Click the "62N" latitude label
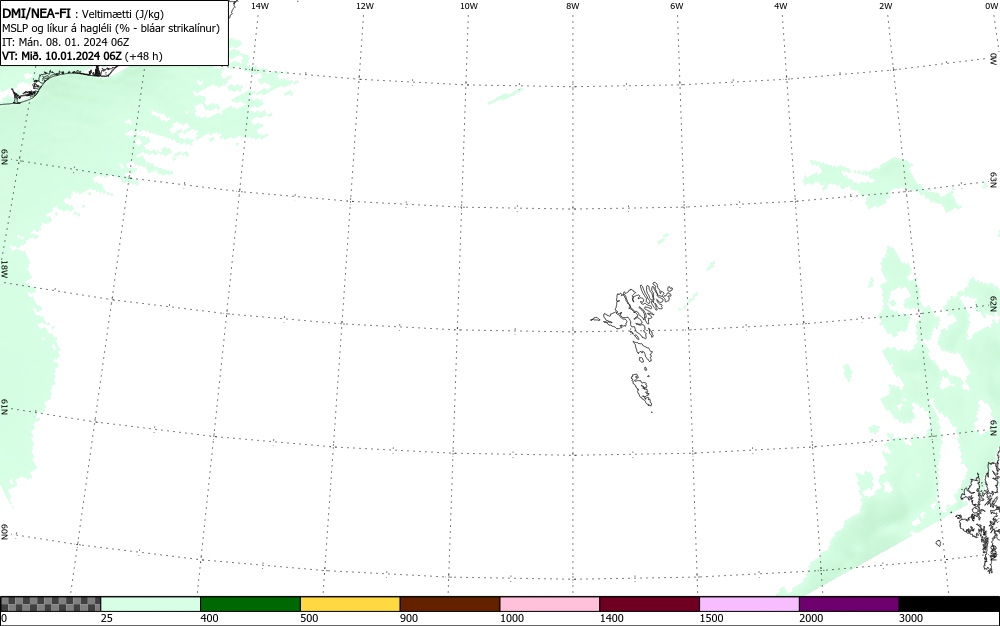Image resolution: width=1000 pixels, height=626 pixels. (994, 303)
